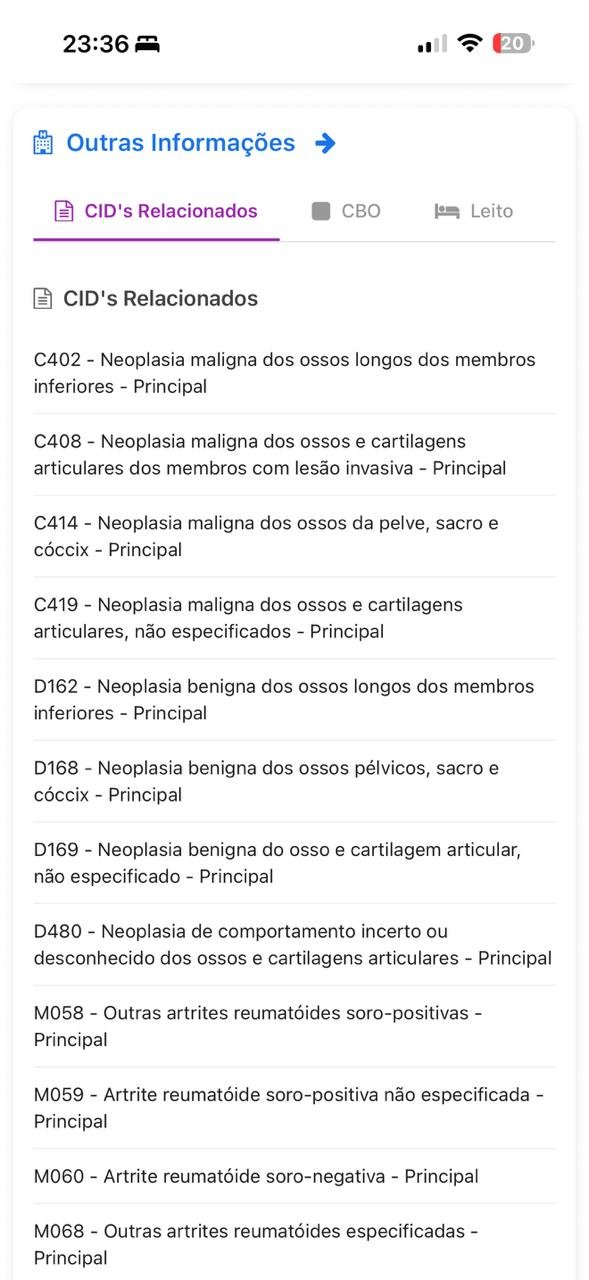Tap the document icon beside the CID's Relacionados heading
Viewport: 589px width, 1280px height.
pos(42,297)
